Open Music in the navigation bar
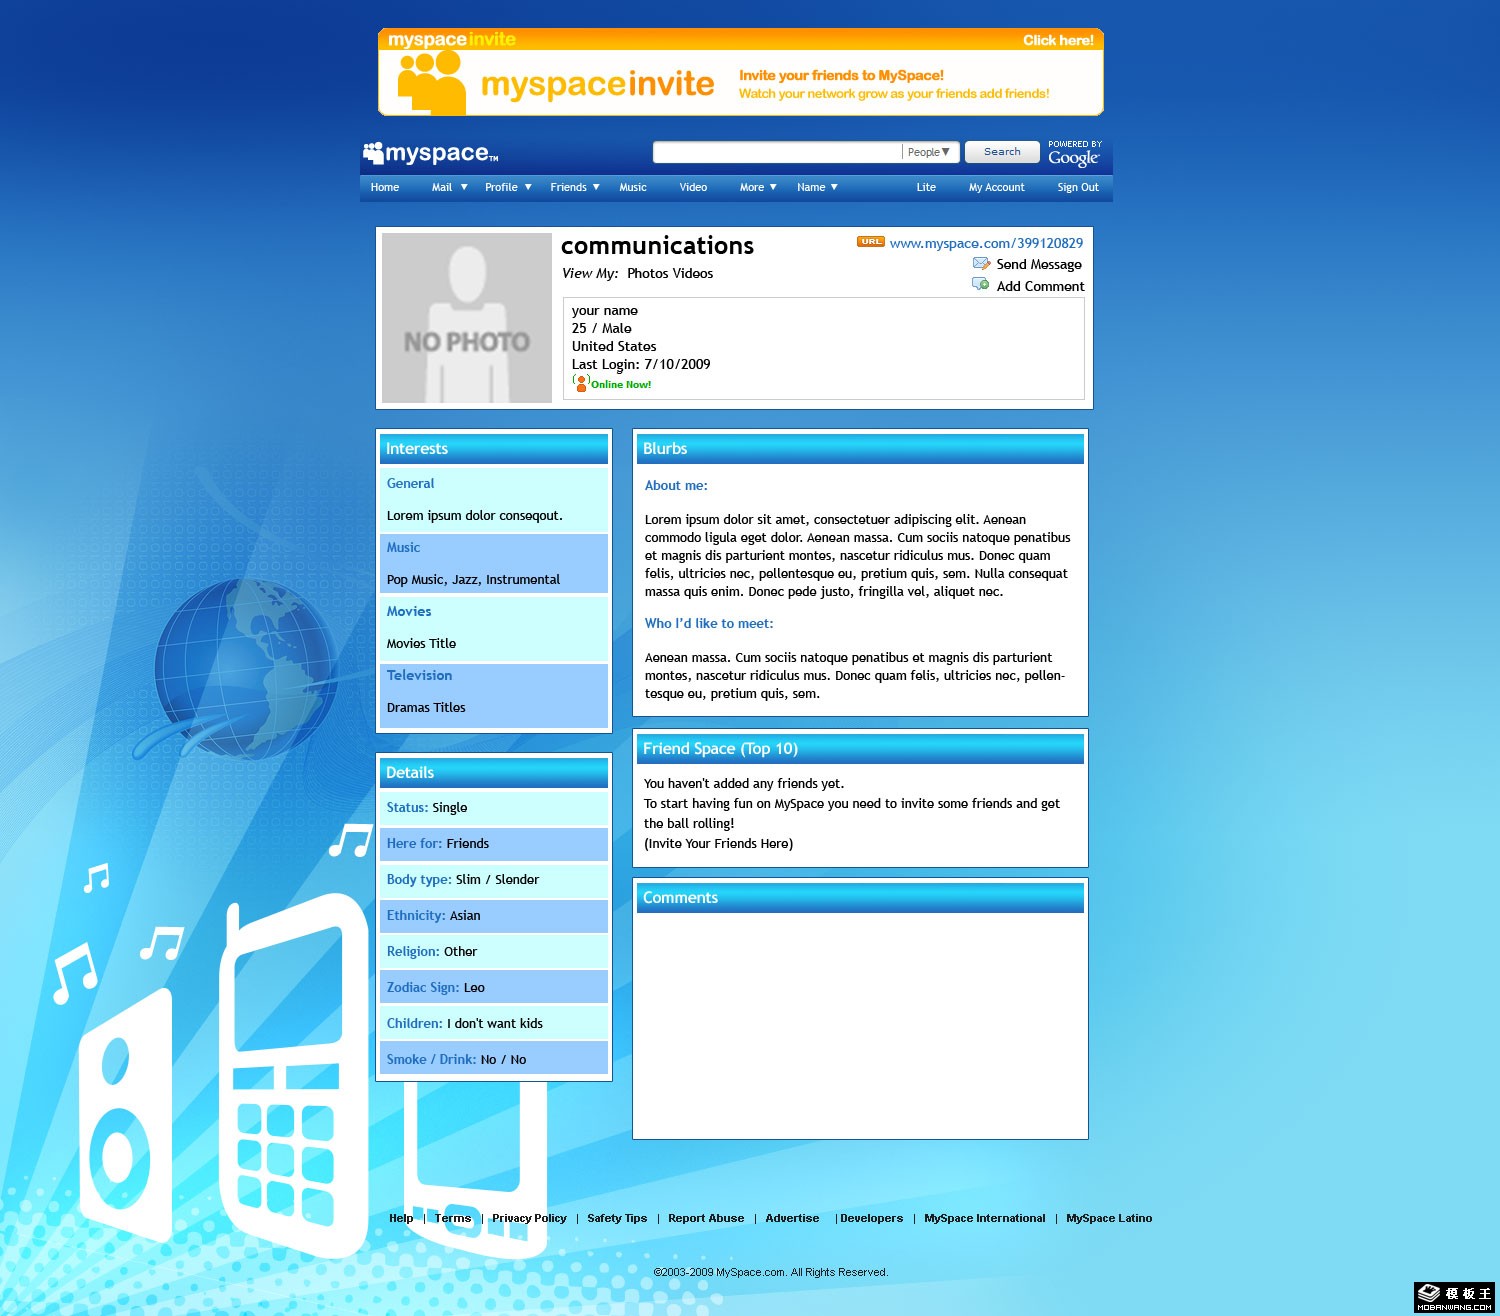Viewport: 1500px width, 1316px height. (x=633, y=187)
